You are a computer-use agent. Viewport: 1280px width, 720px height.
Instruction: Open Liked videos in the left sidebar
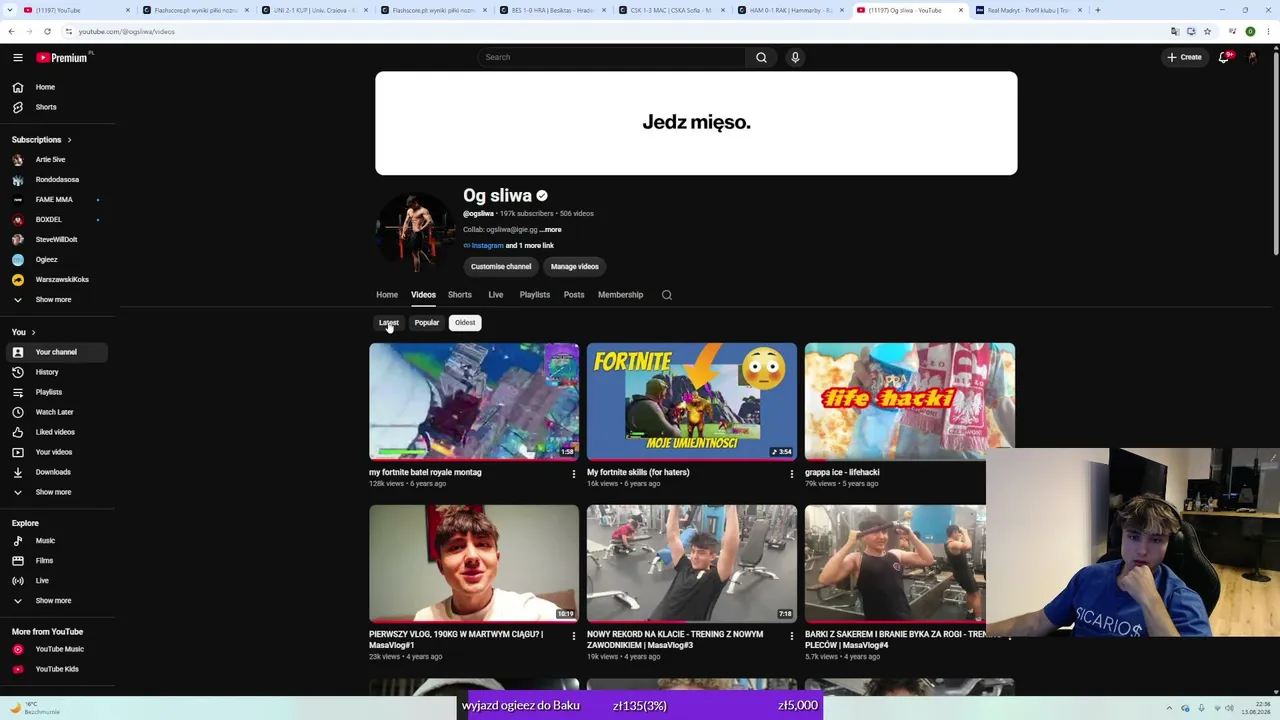tap(56, 432)
